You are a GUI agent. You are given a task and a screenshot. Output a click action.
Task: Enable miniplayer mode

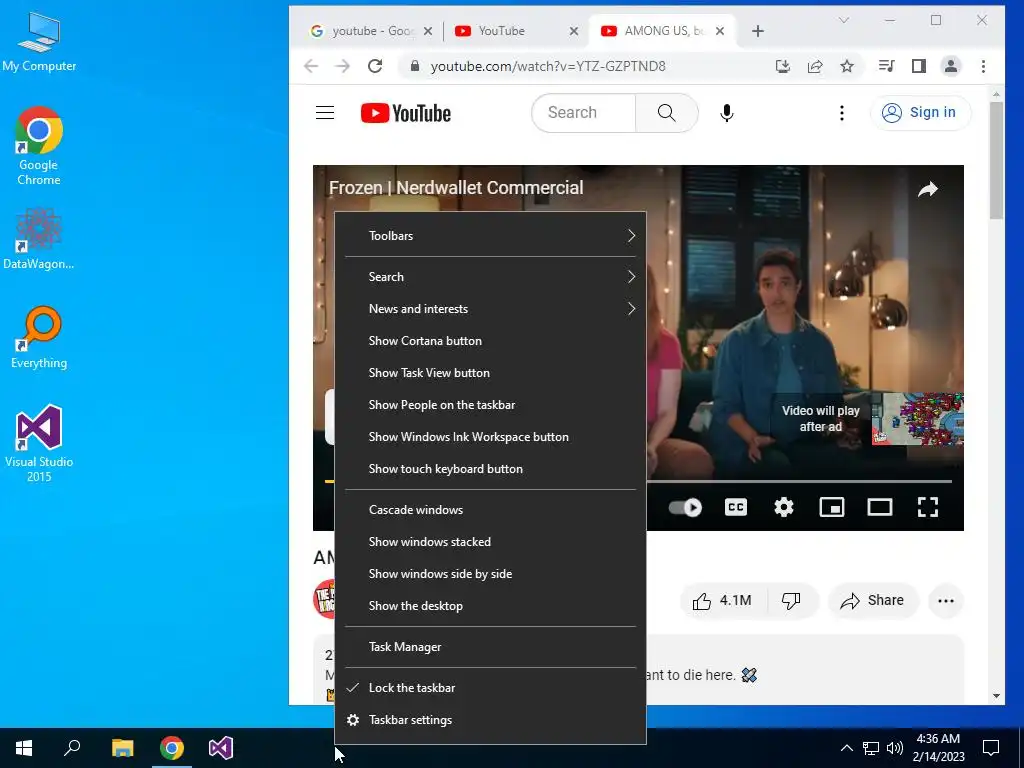click(832, 507)
